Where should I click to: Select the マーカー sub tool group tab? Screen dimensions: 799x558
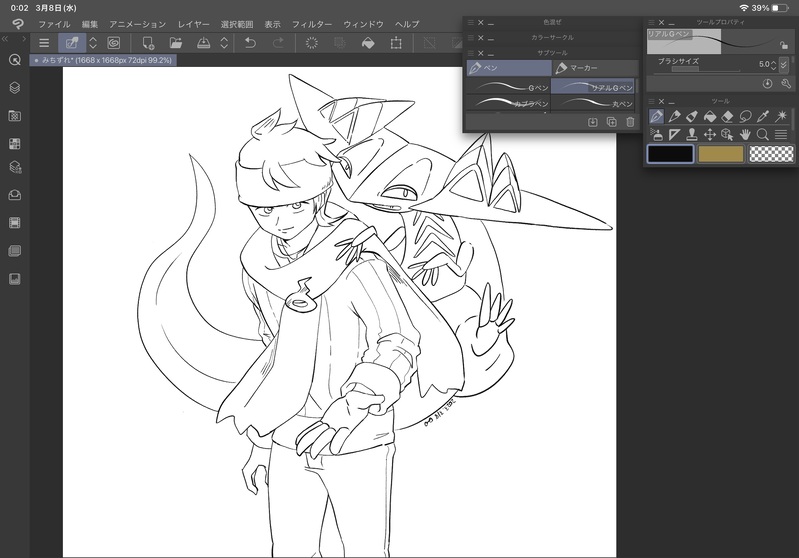tap(595, 68)
